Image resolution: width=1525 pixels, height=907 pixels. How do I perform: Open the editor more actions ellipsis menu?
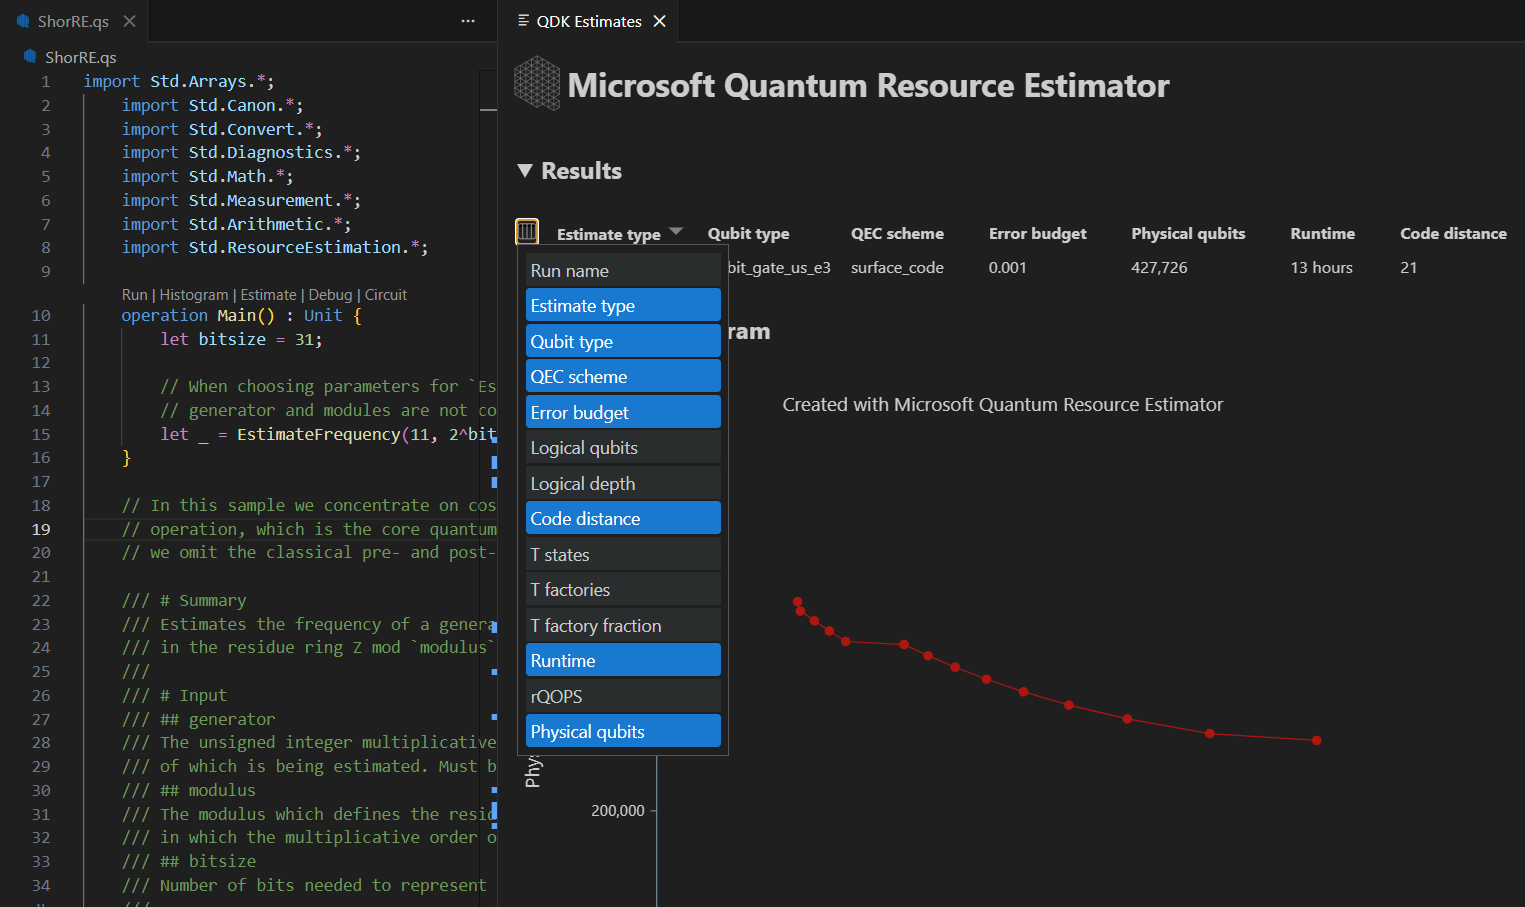pos(467,20)
